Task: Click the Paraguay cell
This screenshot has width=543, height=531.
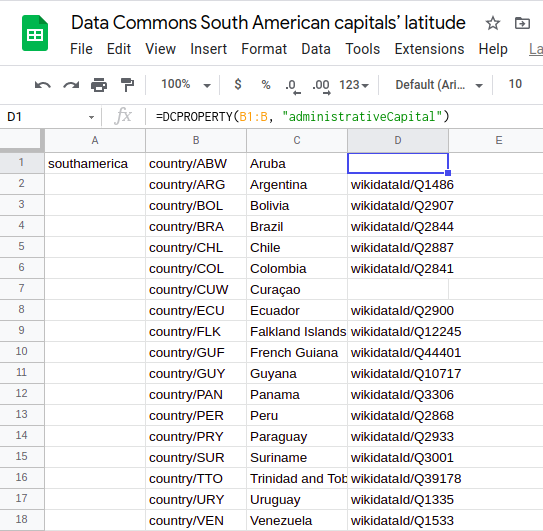Action: click(297, 436)
